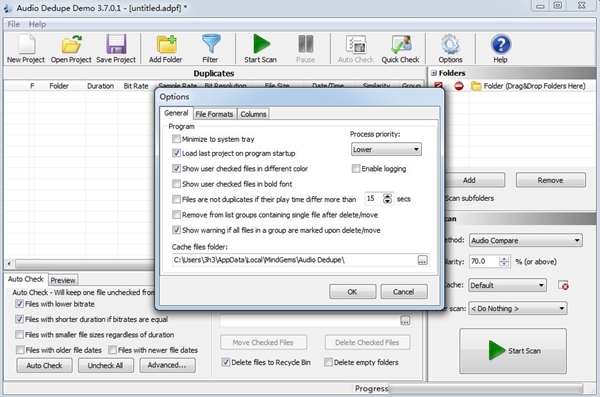Toggle Show warning if all files marked
600x397 pixels.
point(176,230)
